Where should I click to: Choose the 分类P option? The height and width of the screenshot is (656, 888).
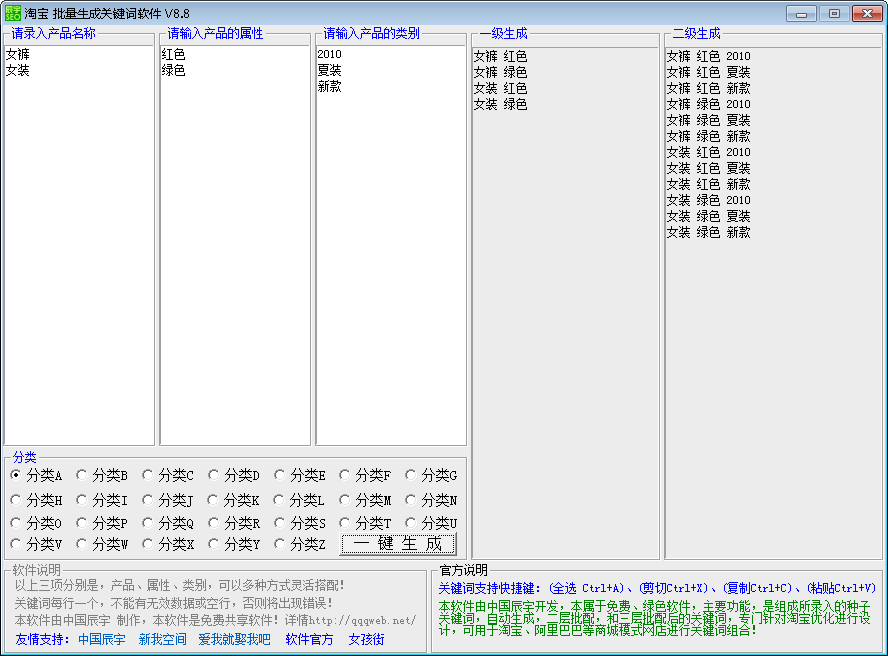click(x=102, y=523)
